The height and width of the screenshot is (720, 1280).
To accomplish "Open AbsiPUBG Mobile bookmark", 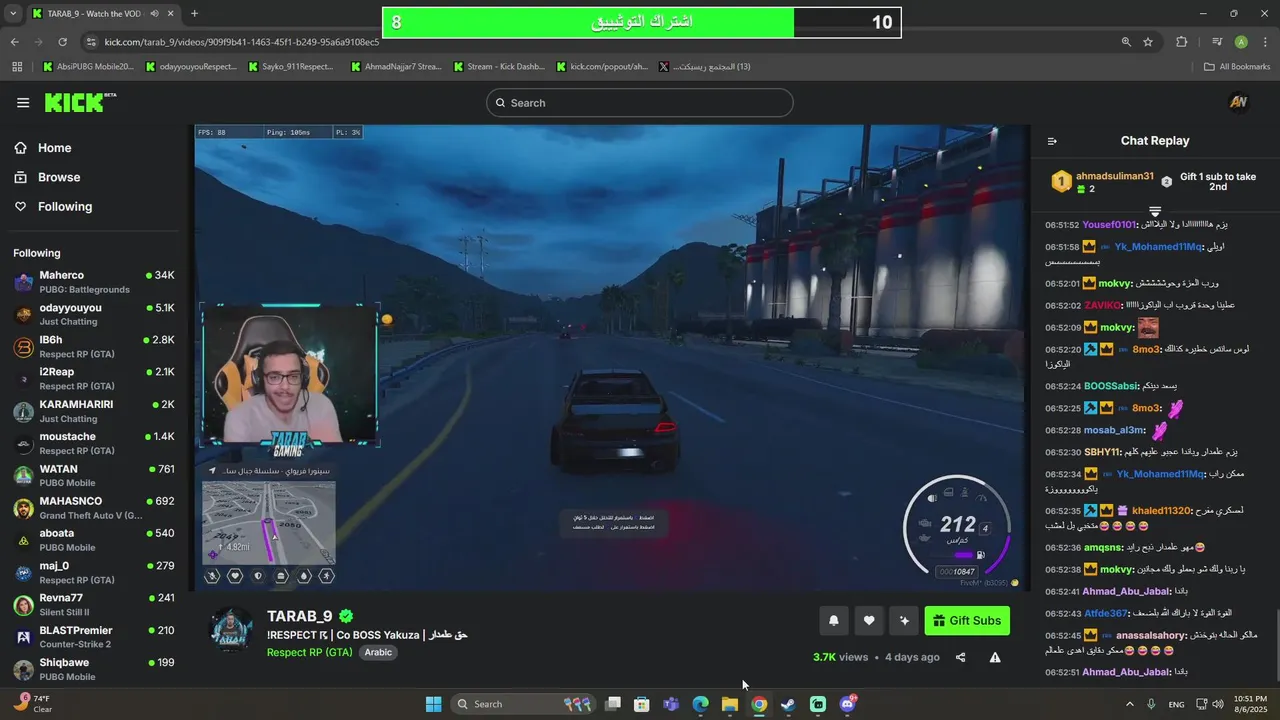I will coord(88,67).
